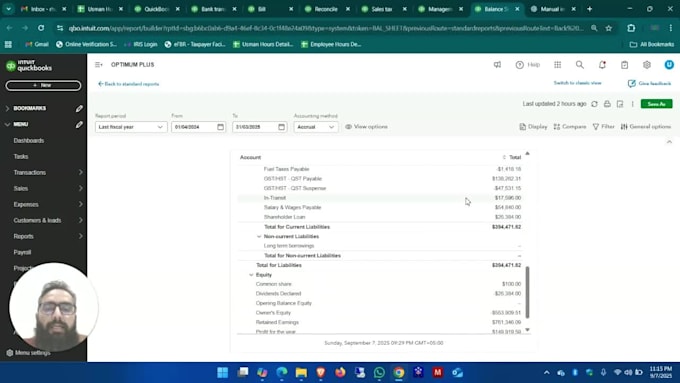Open the browser extensions puzzle icon
The image size is (680, 383).
pyautogui.click(x=631, y=28)
